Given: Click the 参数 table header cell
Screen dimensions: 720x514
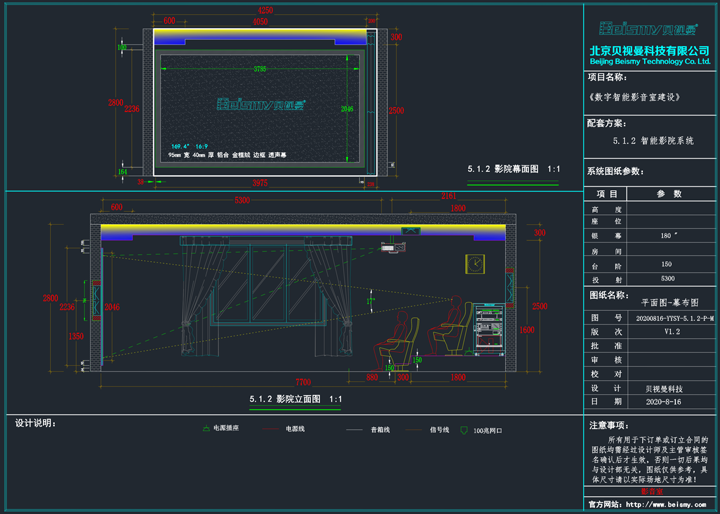Looking at the screenshot, I should (669, 194).
